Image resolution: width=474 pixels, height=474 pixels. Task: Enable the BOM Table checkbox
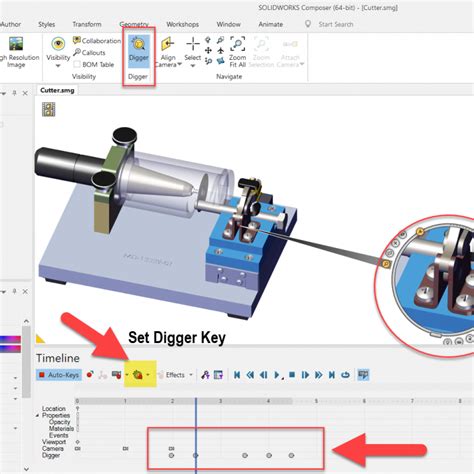coord(77,64)
